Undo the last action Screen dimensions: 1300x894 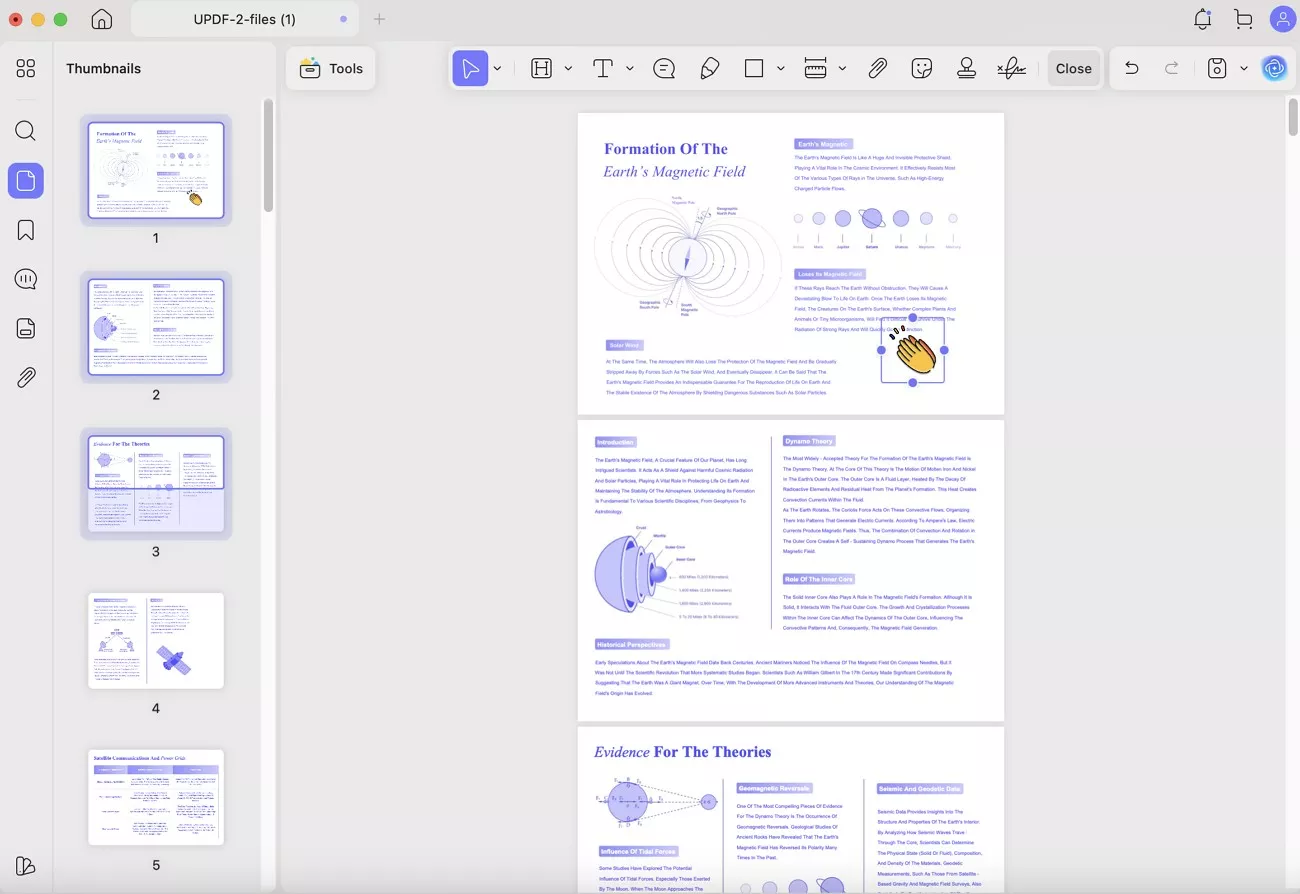point(1132,68)
